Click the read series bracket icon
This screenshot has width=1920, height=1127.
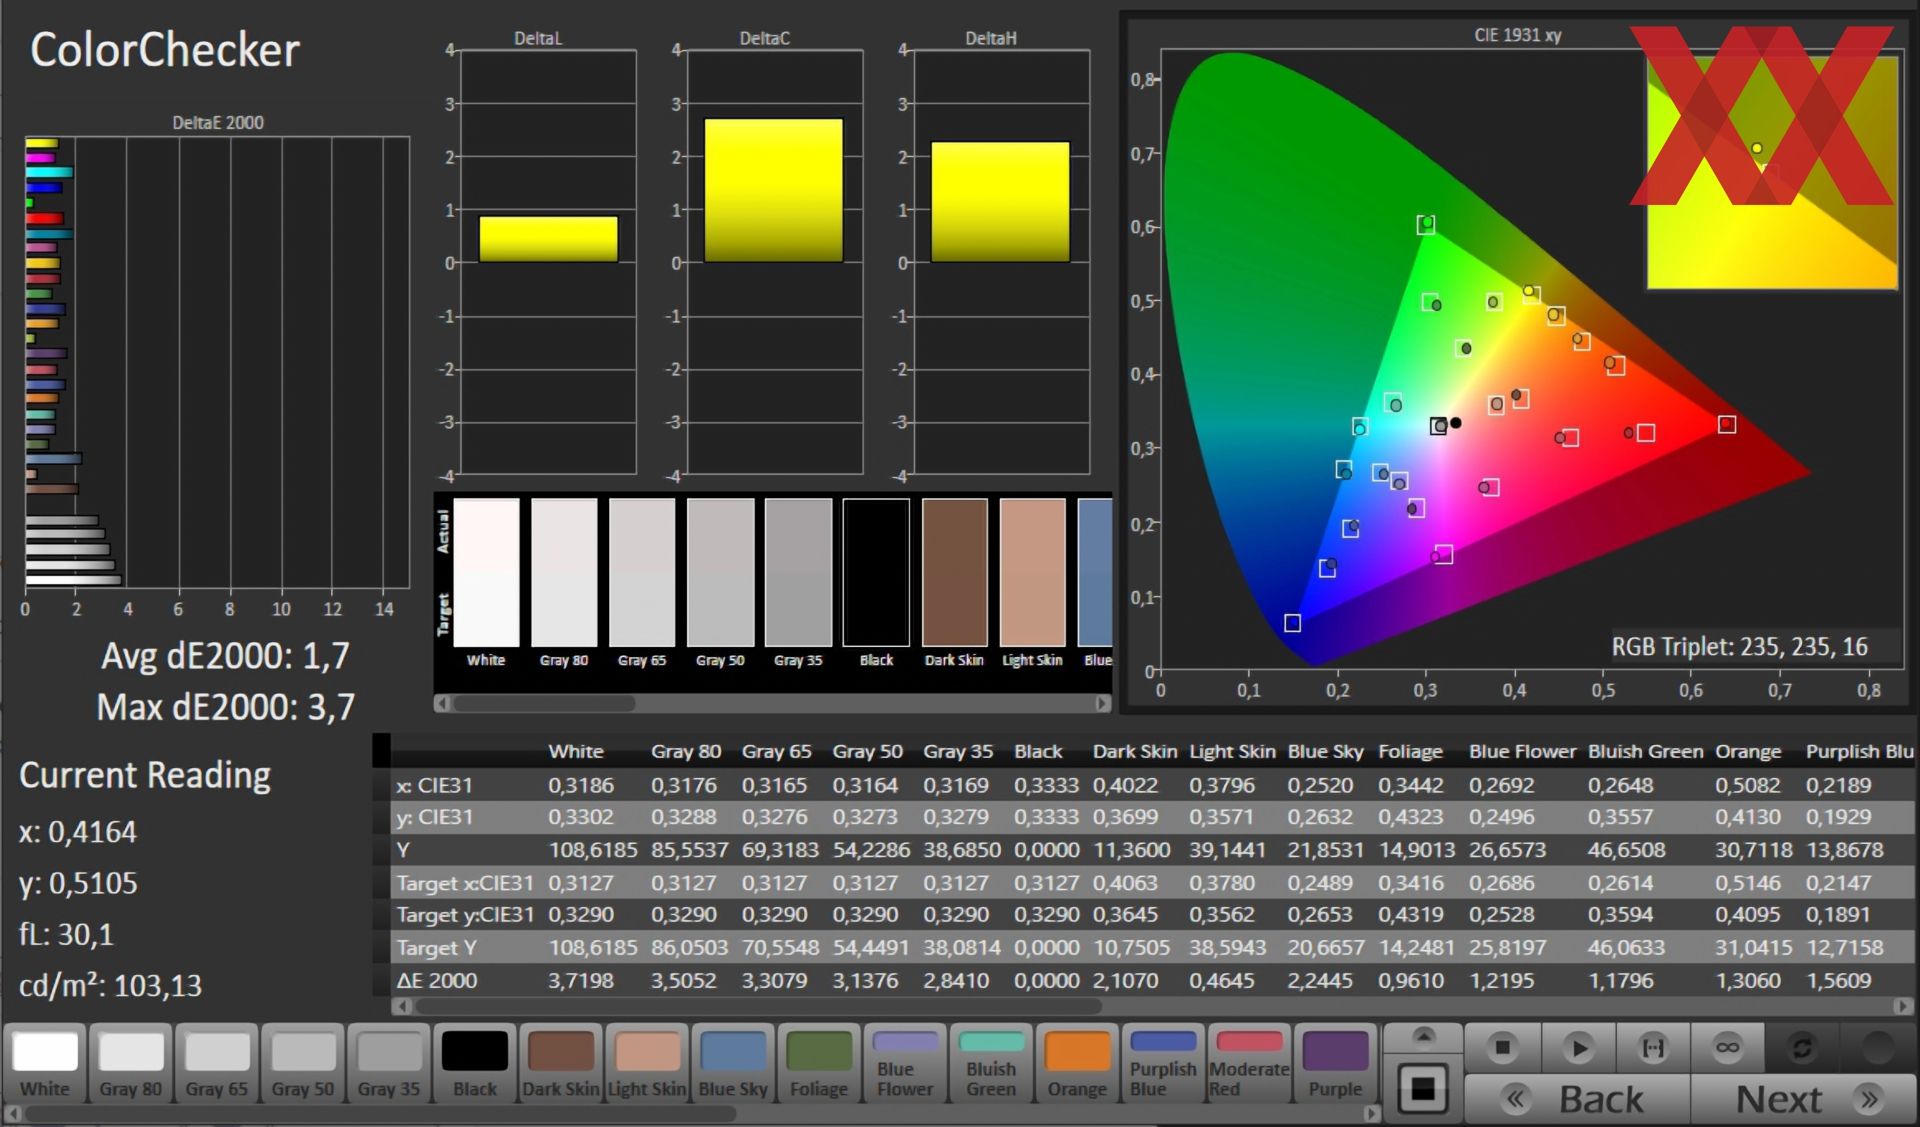(x=1653, y=1048)
